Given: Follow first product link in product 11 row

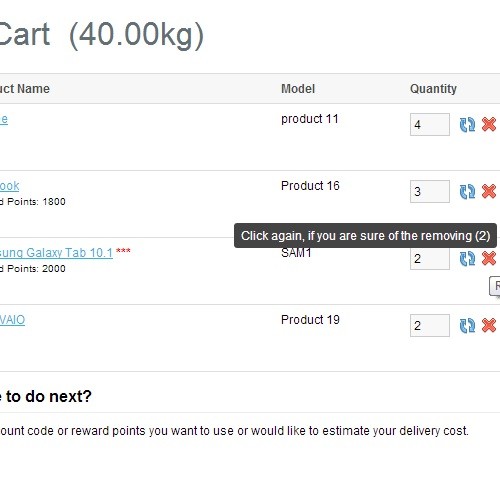Looking at the screenshot, I should click(4, 119).
